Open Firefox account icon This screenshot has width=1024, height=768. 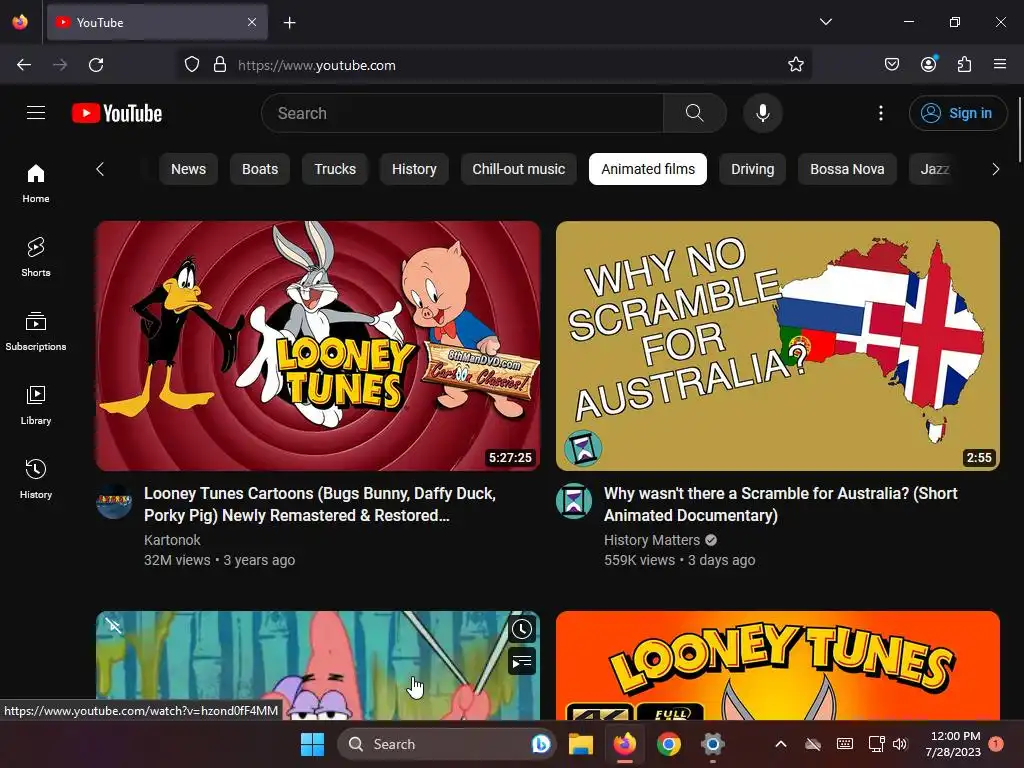pyautogui.click(x=928, y=64)
